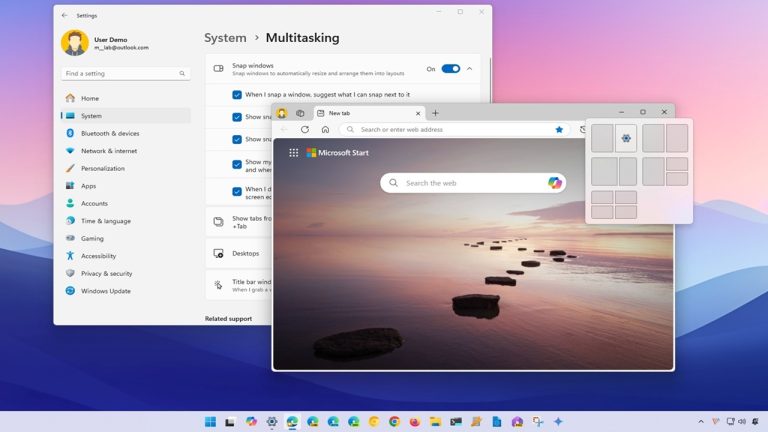Show hidden icons chevron in system tray
This screenshot has height=432, width=768.
pos(701,421)
